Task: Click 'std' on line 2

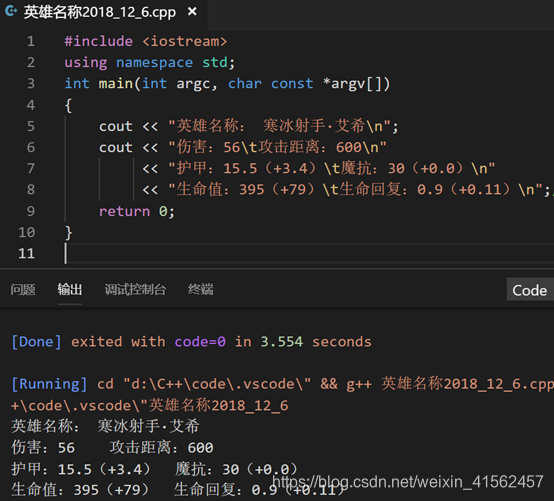Action: click(215, 63)
